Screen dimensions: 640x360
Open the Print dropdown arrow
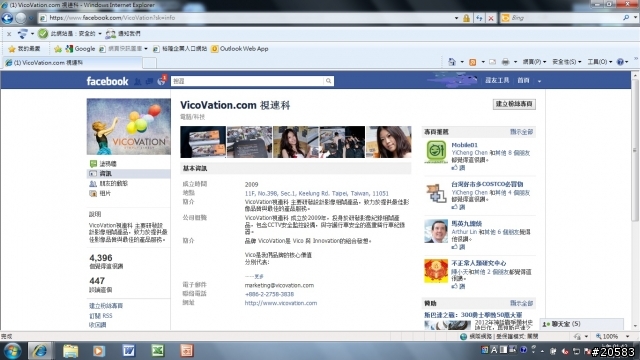[x=515, y=62]
